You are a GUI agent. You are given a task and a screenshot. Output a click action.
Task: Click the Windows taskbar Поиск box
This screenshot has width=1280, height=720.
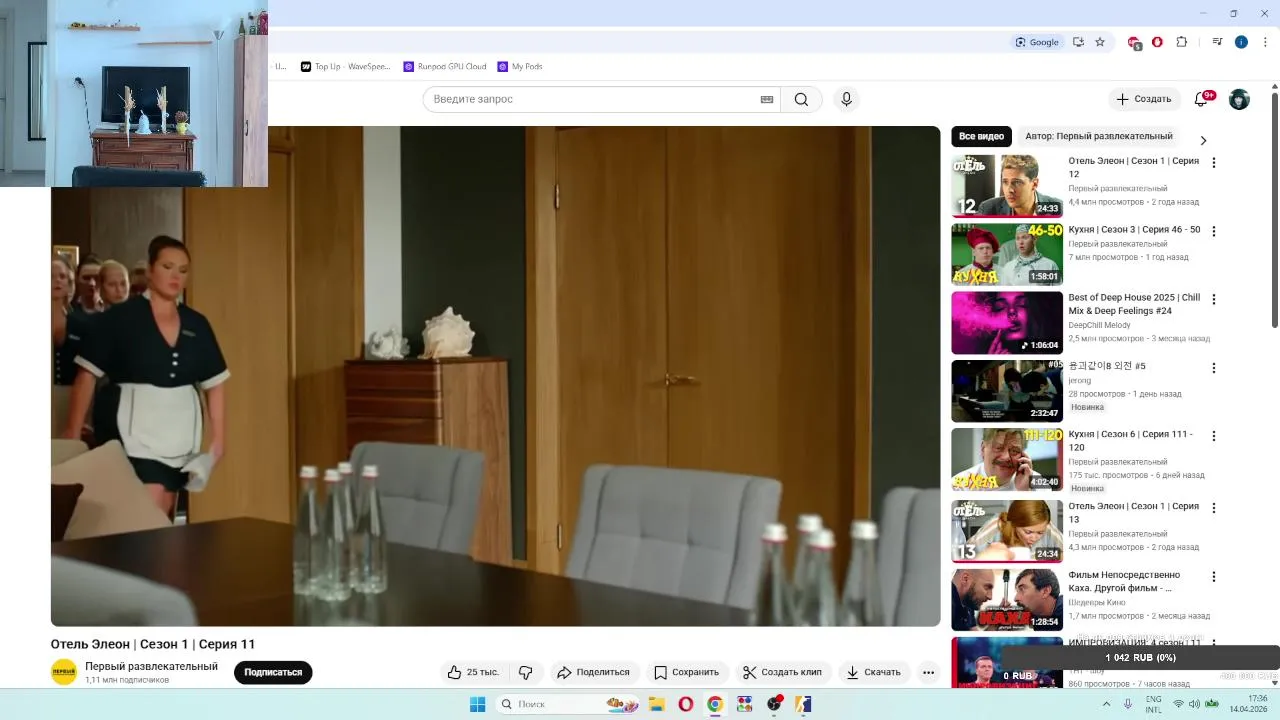[x=568, y=704]
